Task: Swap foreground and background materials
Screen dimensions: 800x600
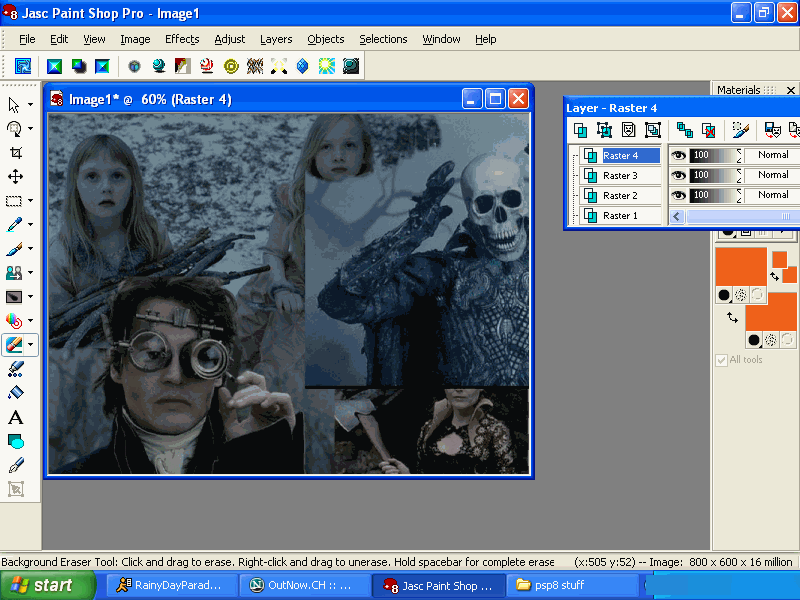Action: click(732, 318)
